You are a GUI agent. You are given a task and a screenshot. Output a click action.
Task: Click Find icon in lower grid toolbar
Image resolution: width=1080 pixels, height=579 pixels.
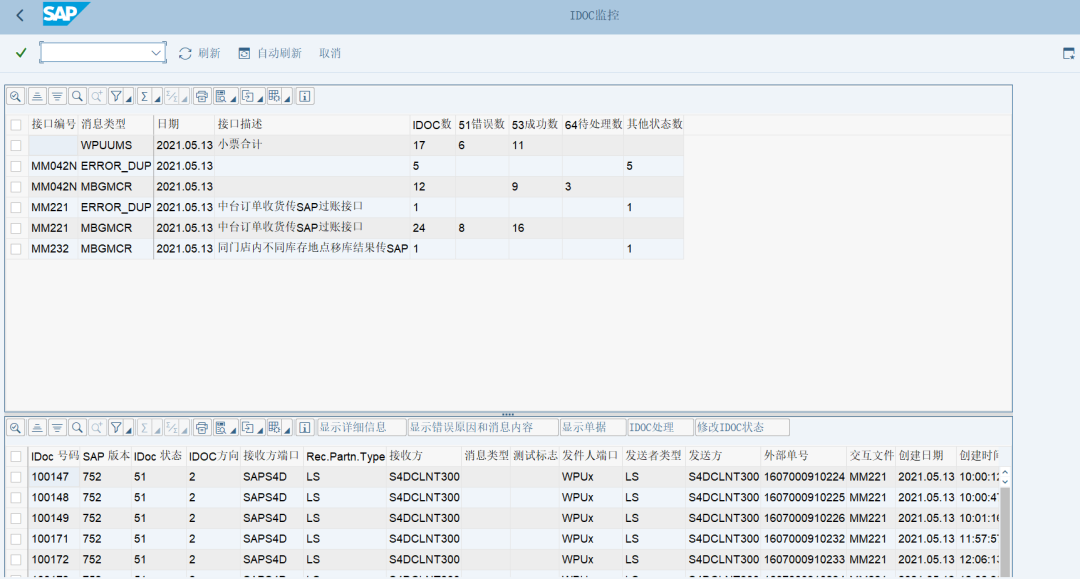coord(77,428)
